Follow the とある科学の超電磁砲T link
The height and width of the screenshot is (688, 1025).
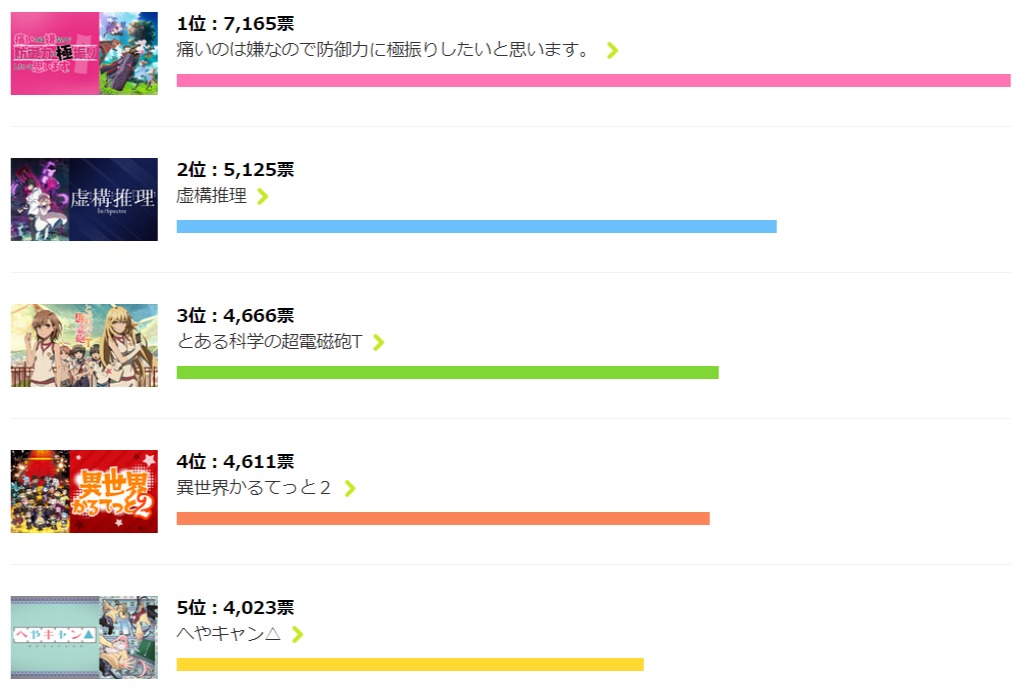pyautogui.click(x=269, y=342)
